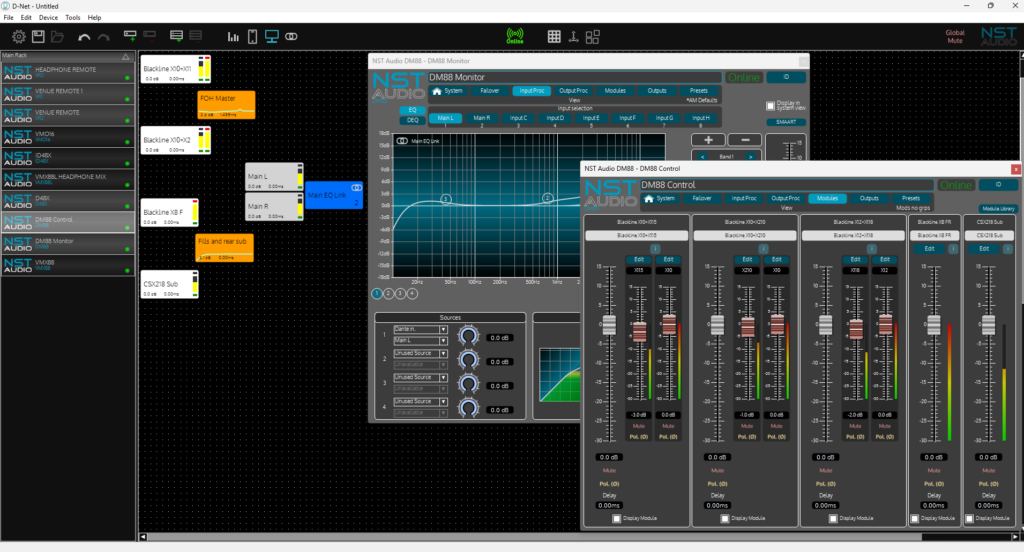Open source 4 Unused Source dropdown
1024x552 pixels.
(x=420, y=402)
